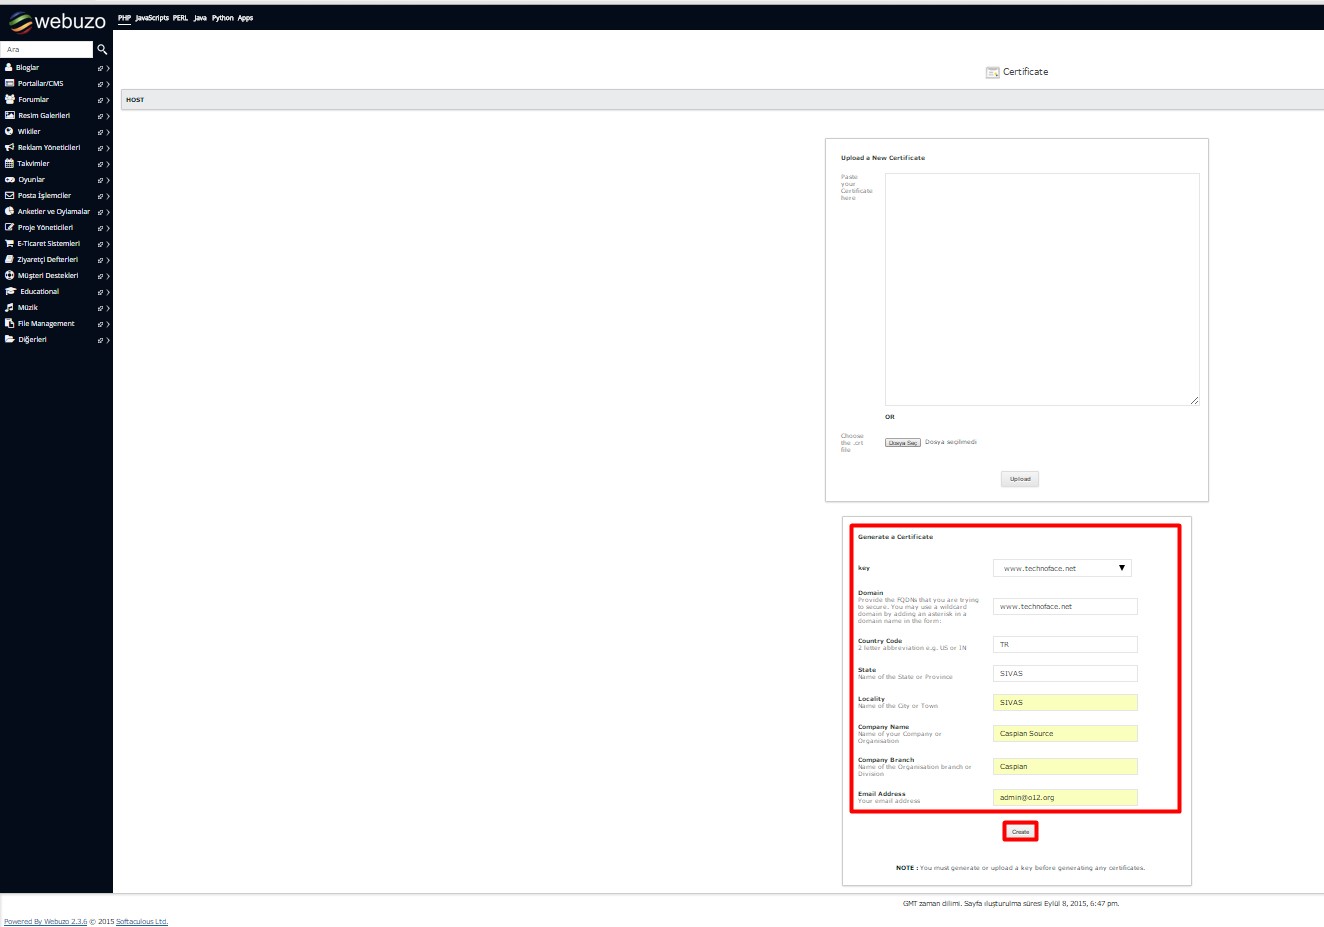The width and height of the screenshot is (1324, 927).
Task: Click the File Management files icon
Action: click(x=9, y=323)
